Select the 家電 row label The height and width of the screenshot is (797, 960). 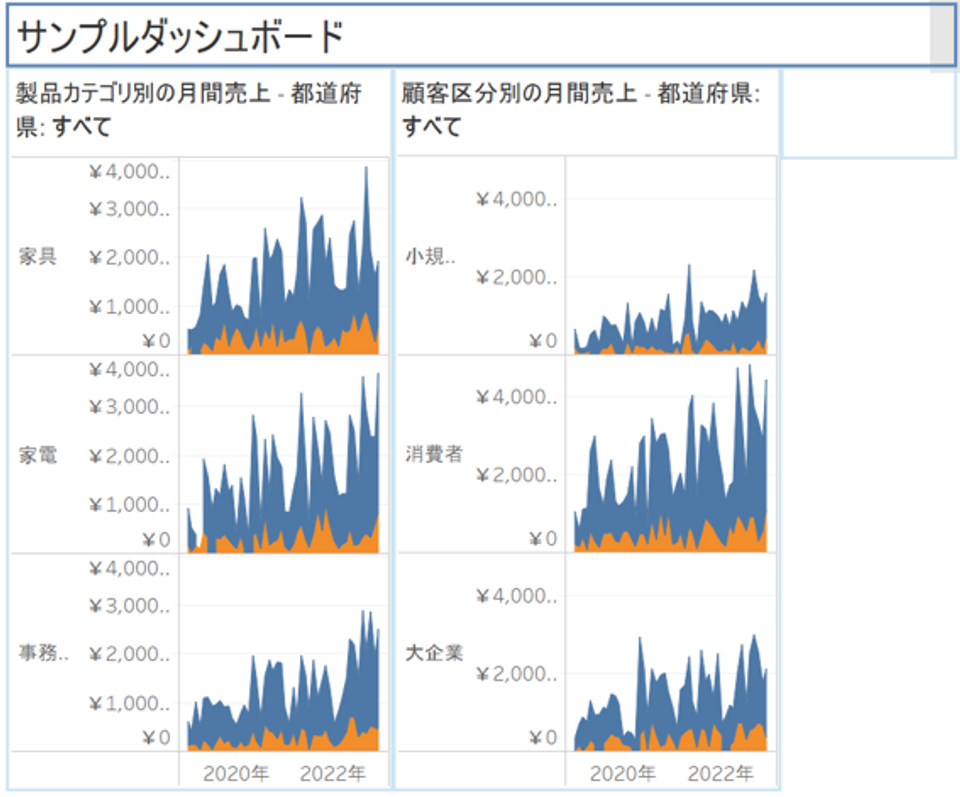(37, 455)
